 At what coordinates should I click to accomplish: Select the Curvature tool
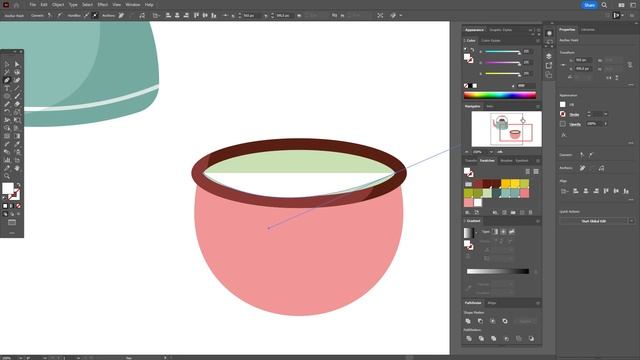tap(17, 80)
